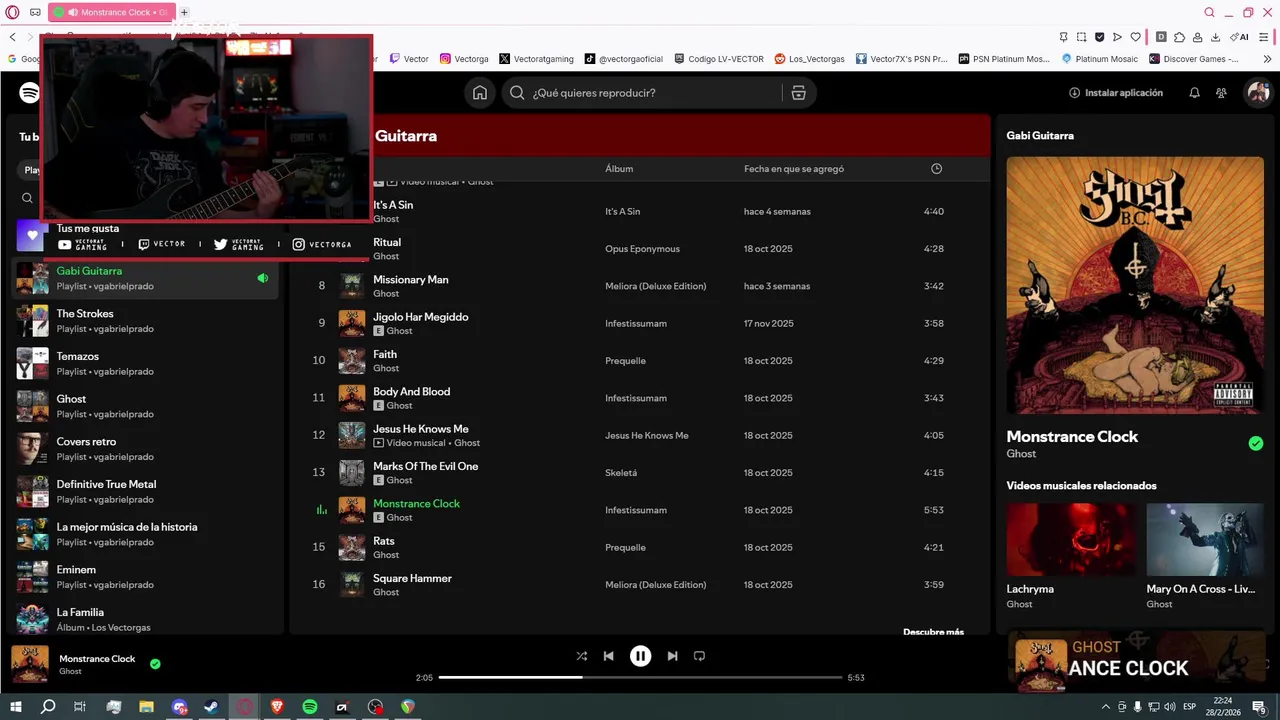This screenshot has width=1280, height=720.
Task: Open the 'Temazos' playlist
Action: (x=145, y=364)
